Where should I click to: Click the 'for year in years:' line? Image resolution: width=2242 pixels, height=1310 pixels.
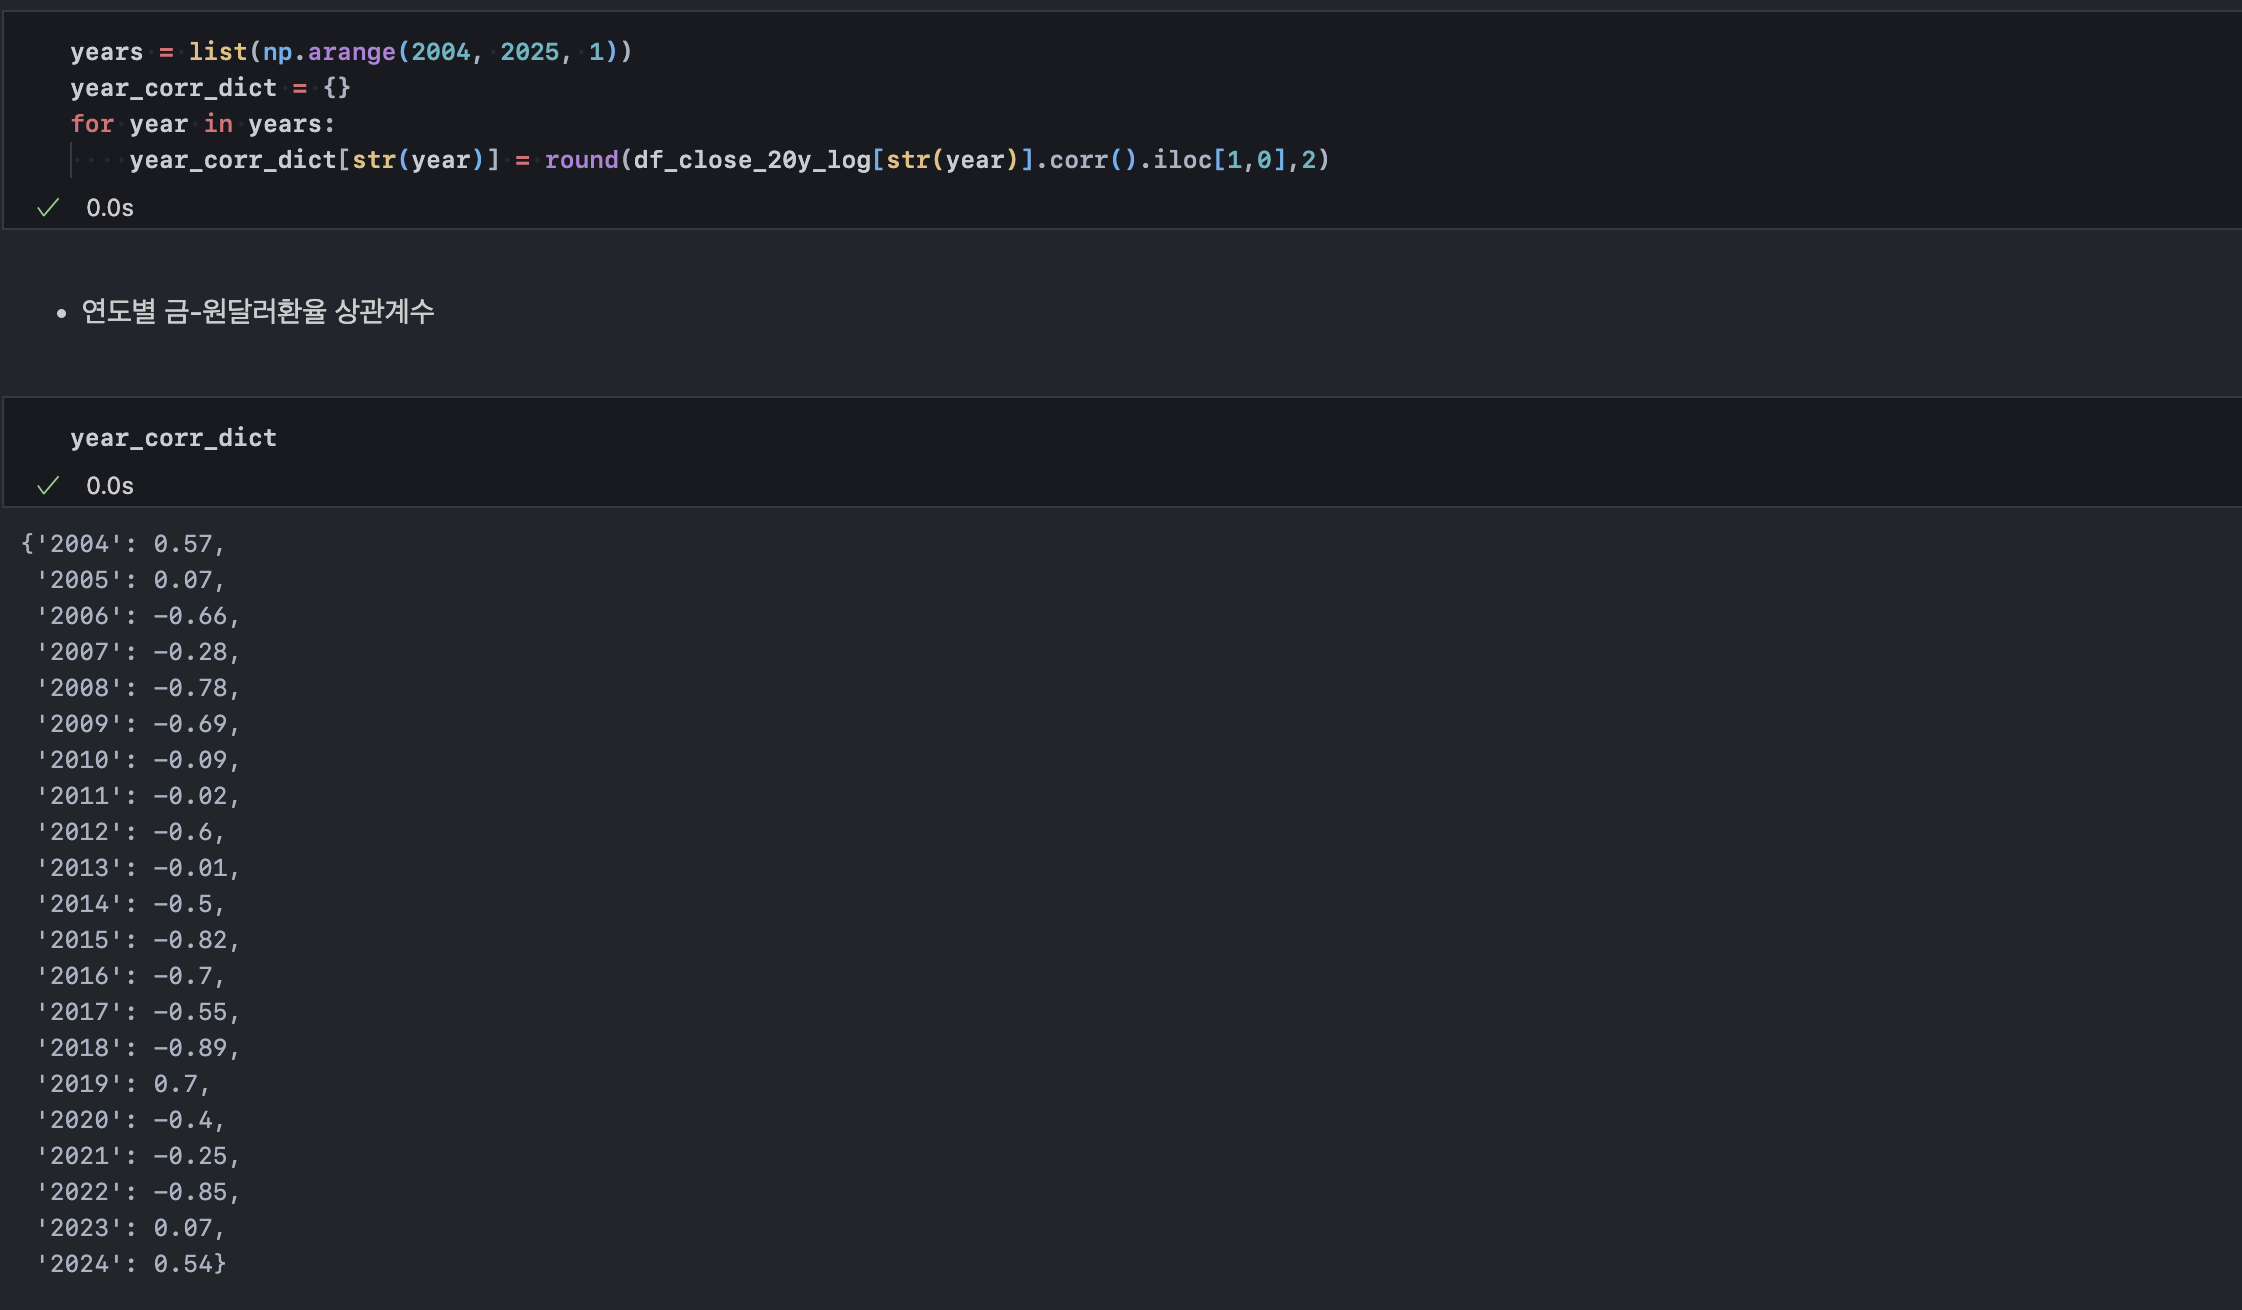pos(202,124)
